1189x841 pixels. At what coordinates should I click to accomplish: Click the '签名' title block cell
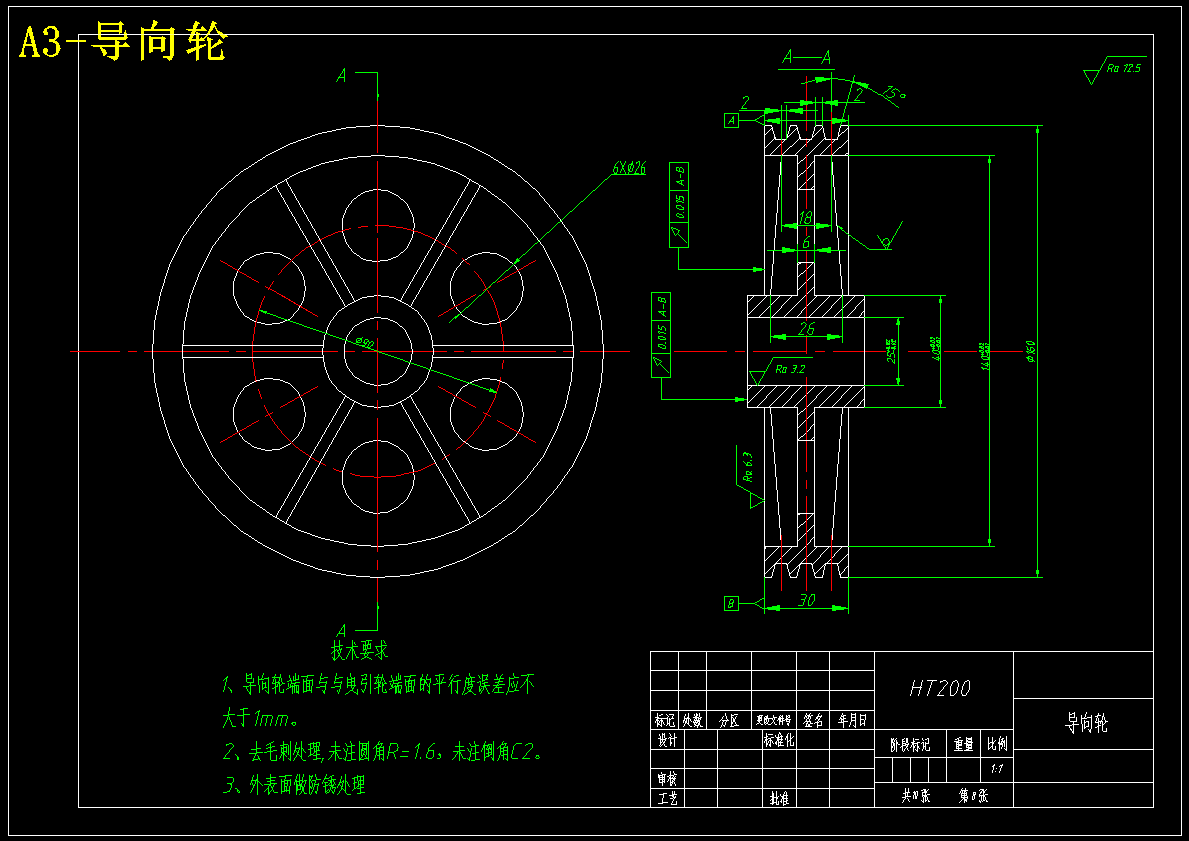click(814, 720)
